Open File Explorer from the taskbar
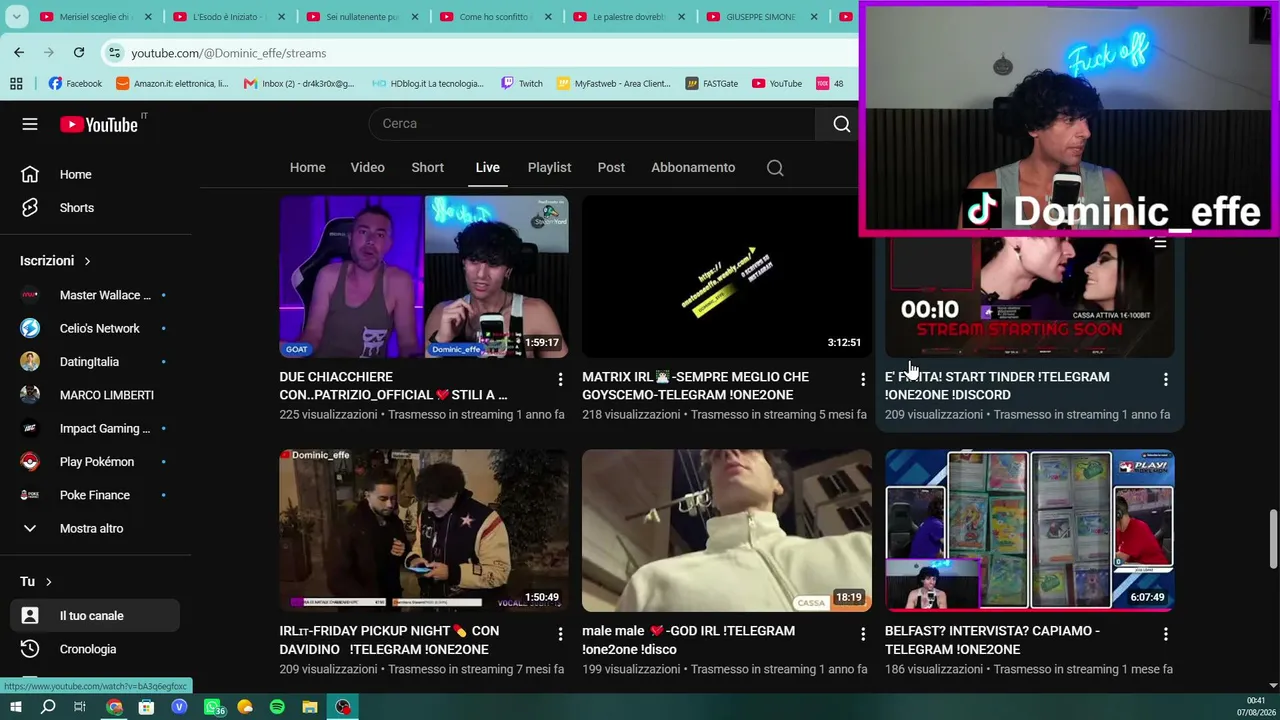Viewport: 1280px width, 720px height. point(310,707)
